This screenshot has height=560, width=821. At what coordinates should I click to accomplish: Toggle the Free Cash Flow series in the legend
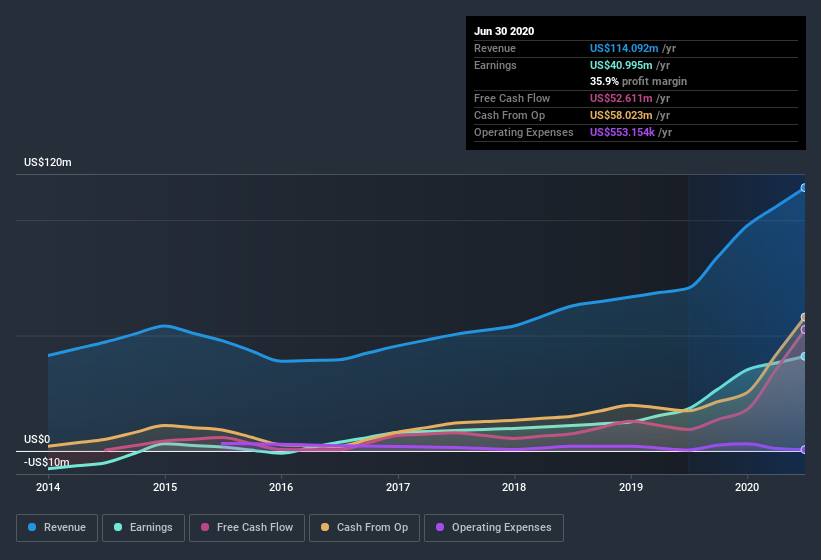point(247,528)
